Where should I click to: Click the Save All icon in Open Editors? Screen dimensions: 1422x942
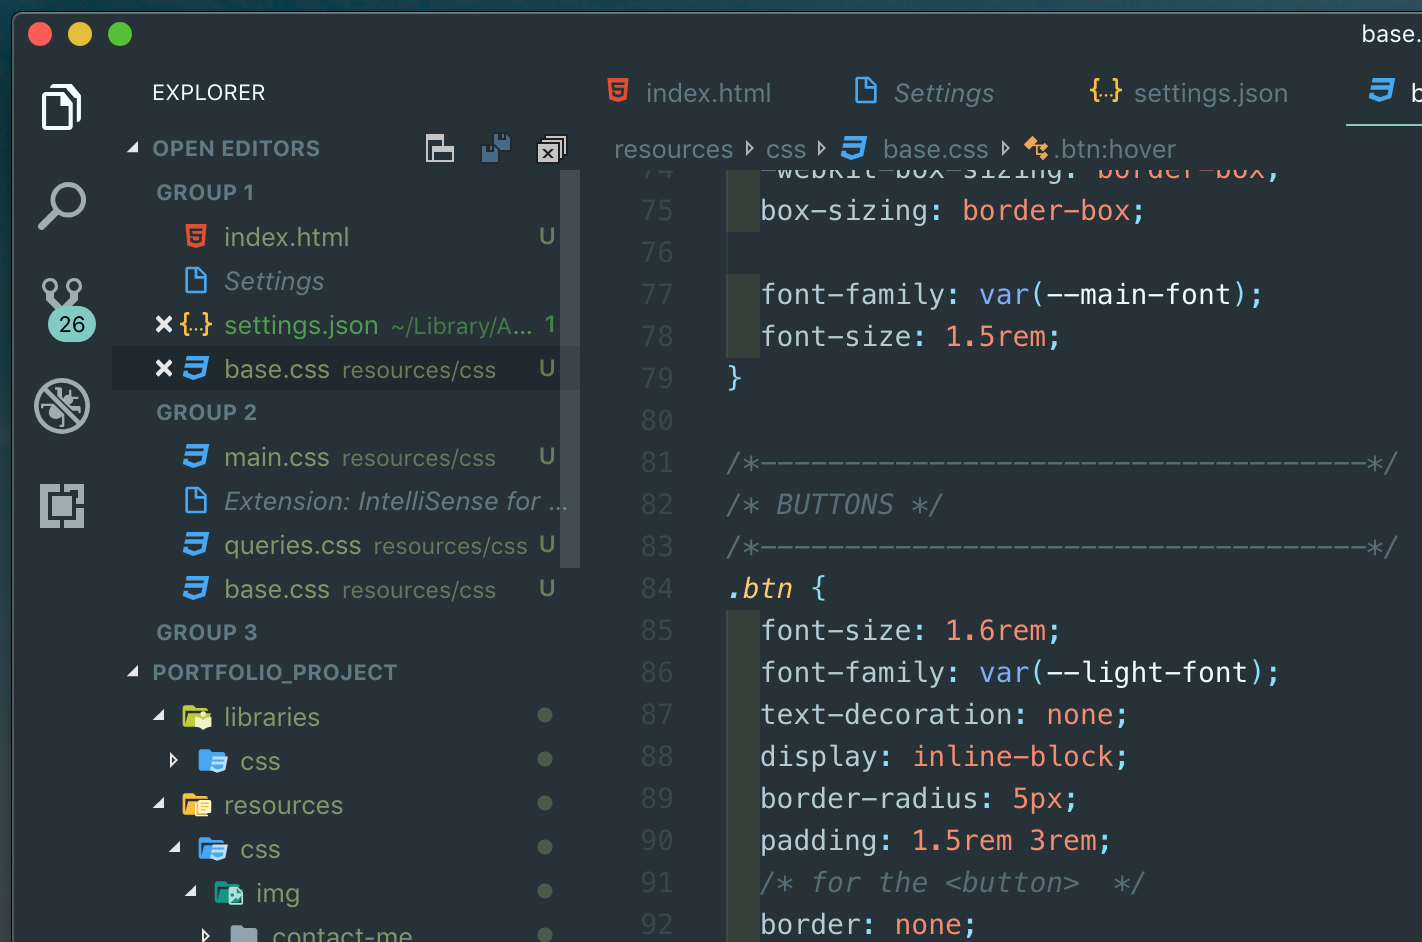(495, 148)
